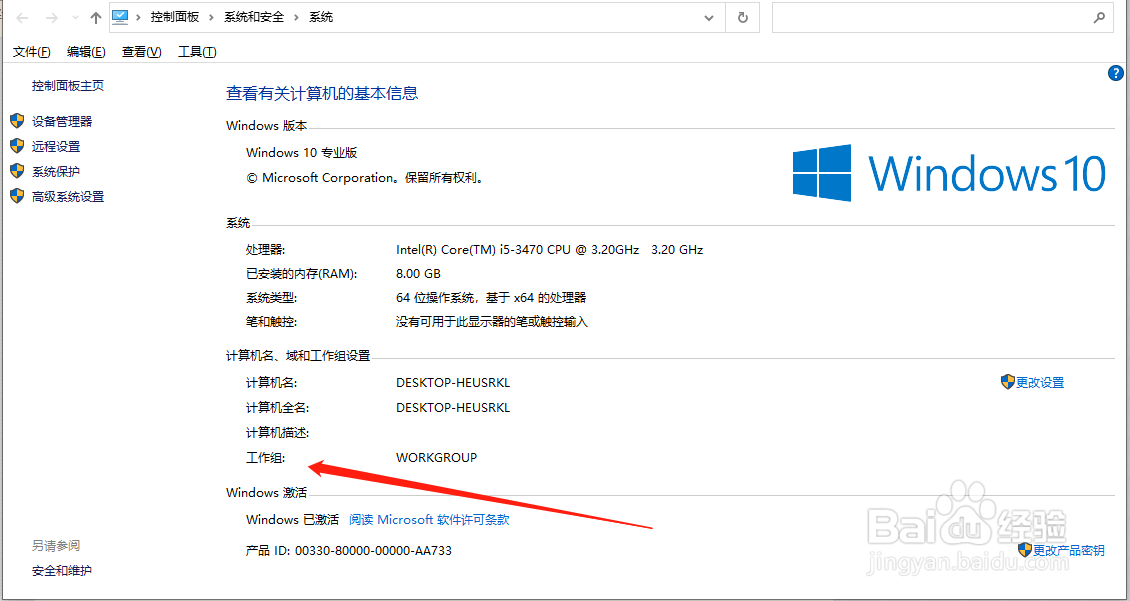Select processor value Intel(R) Core(TM) i5-3470
The height and width of the screenshot is (601, 1130).
(x=550, y=250)
